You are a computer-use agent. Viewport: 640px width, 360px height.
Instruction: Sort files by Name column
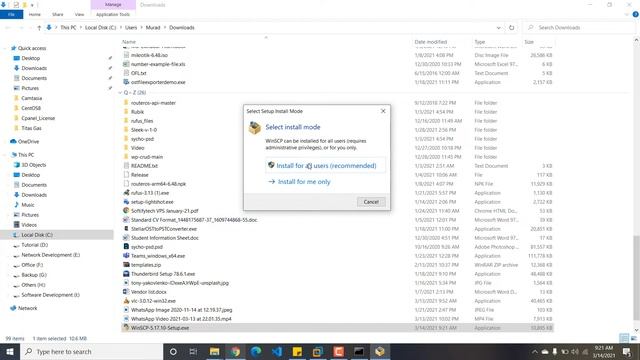click(x=129, y=42)
